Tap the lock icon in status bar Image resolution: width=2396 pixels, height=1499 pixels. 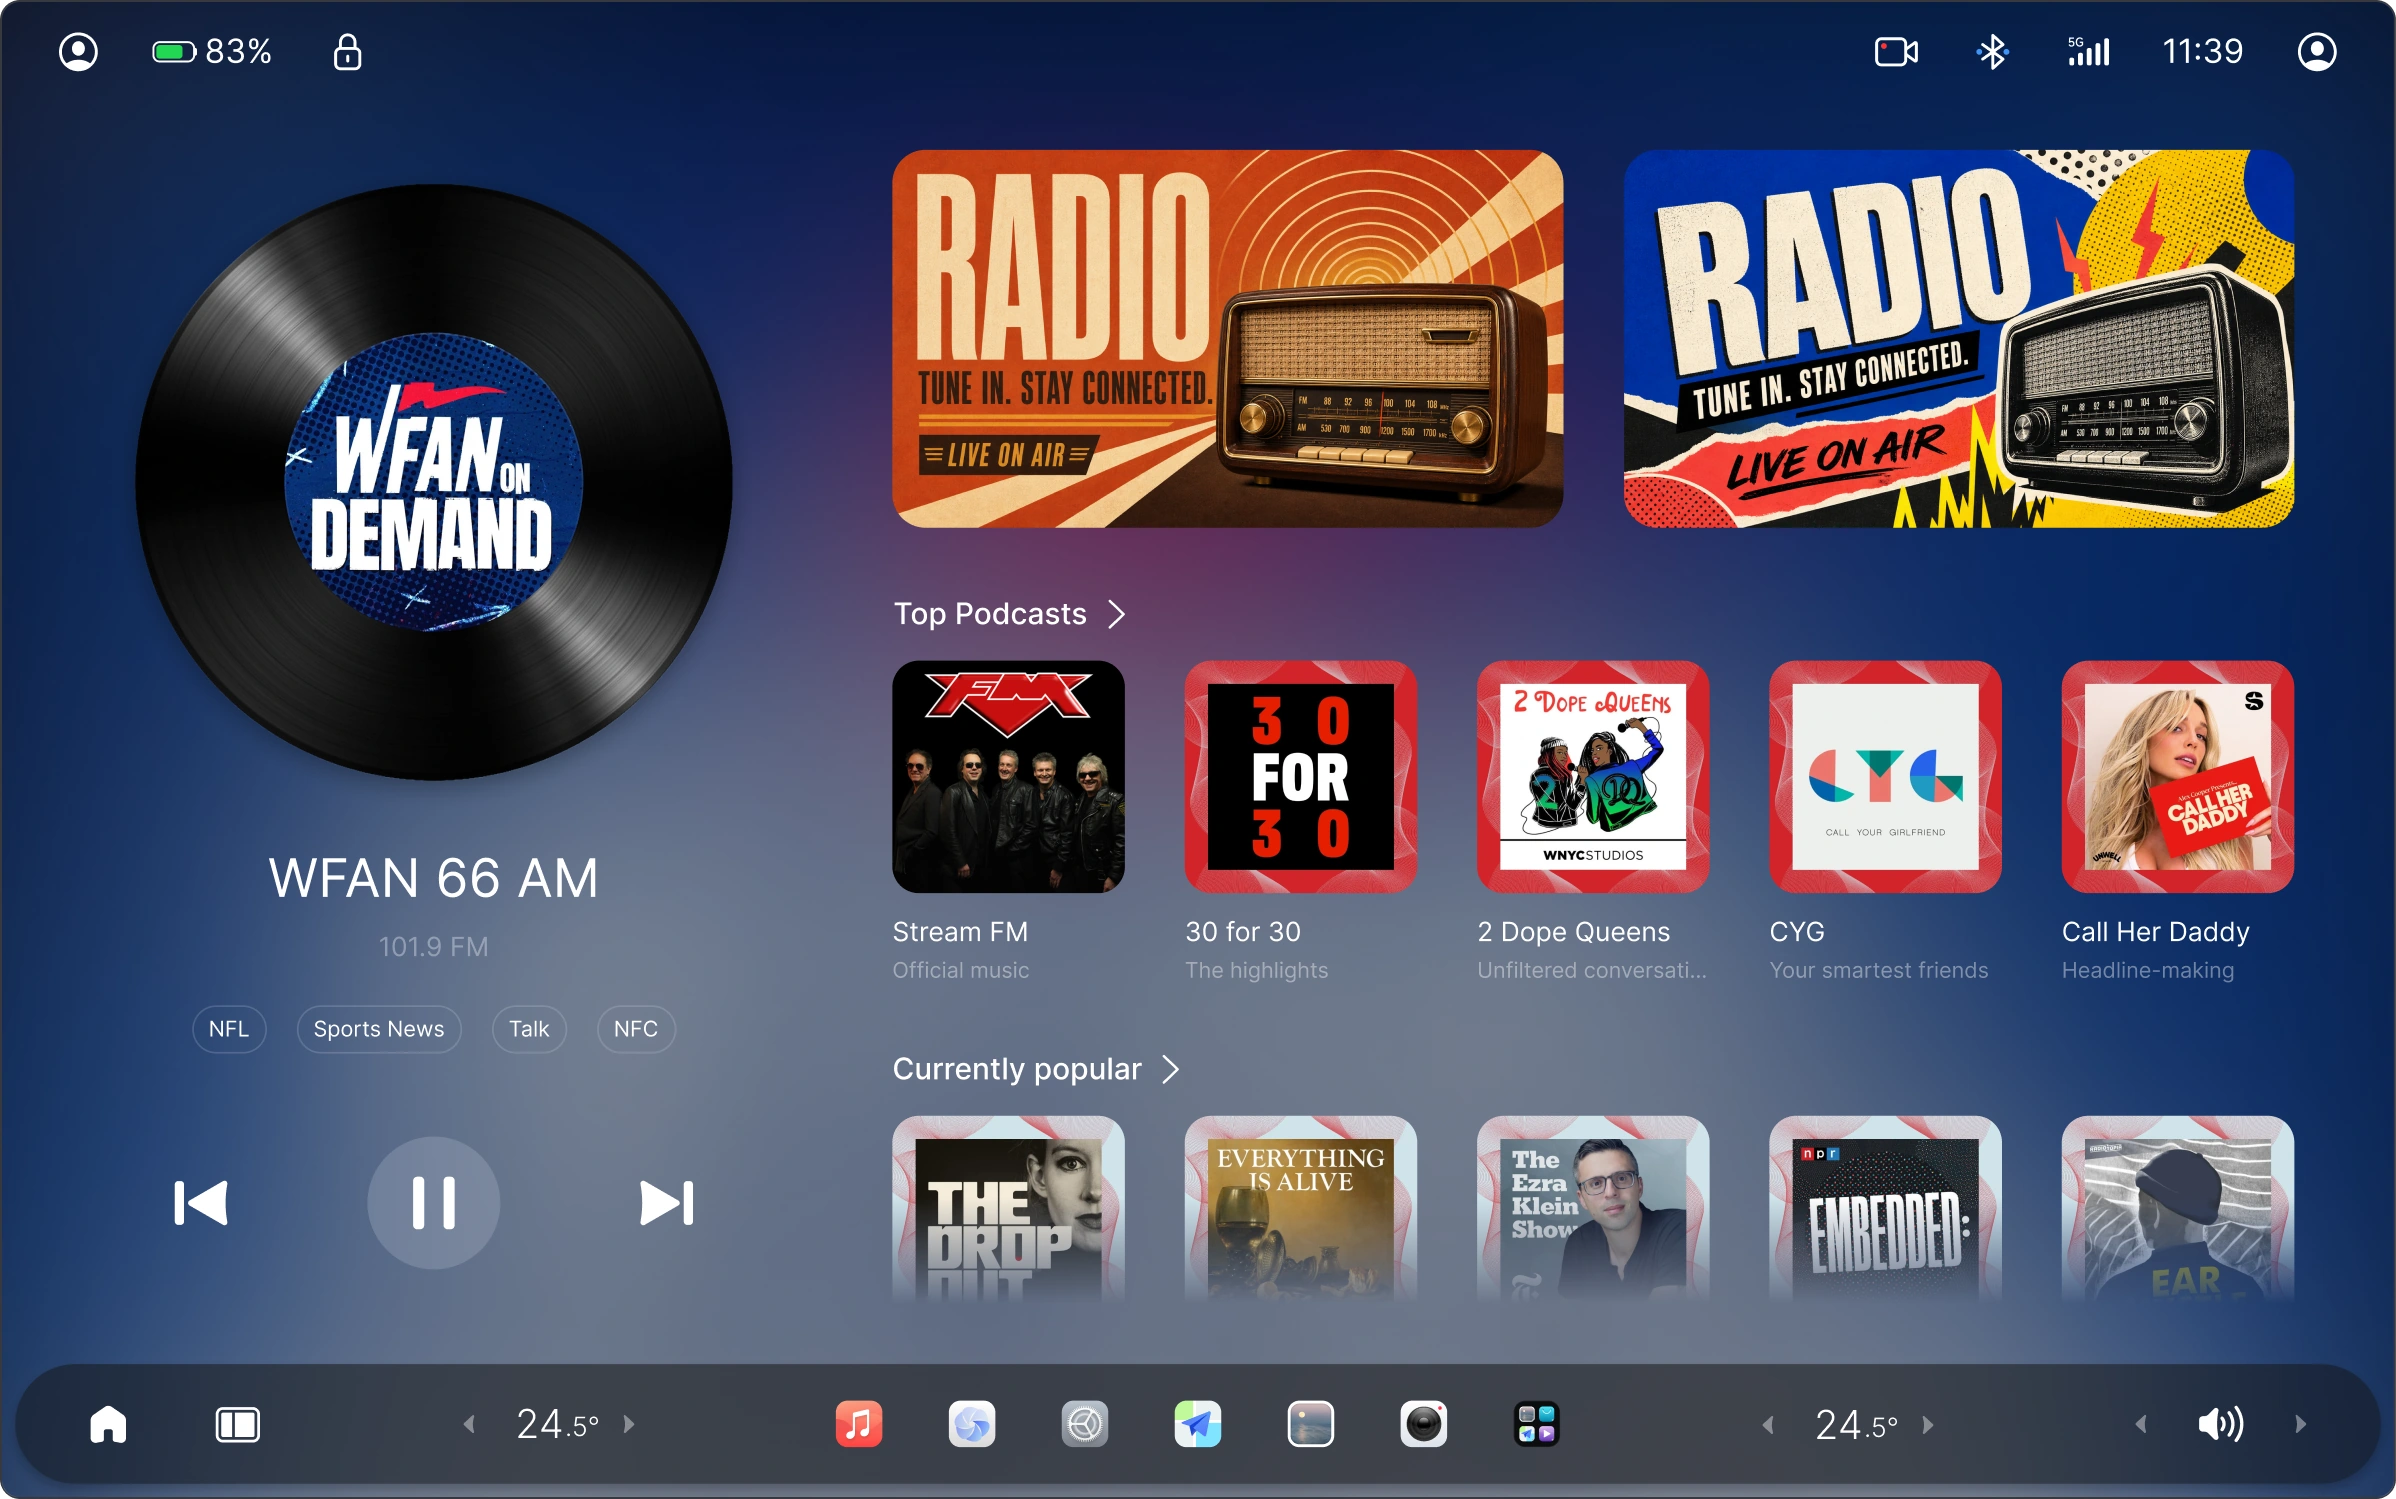point(347,52)
